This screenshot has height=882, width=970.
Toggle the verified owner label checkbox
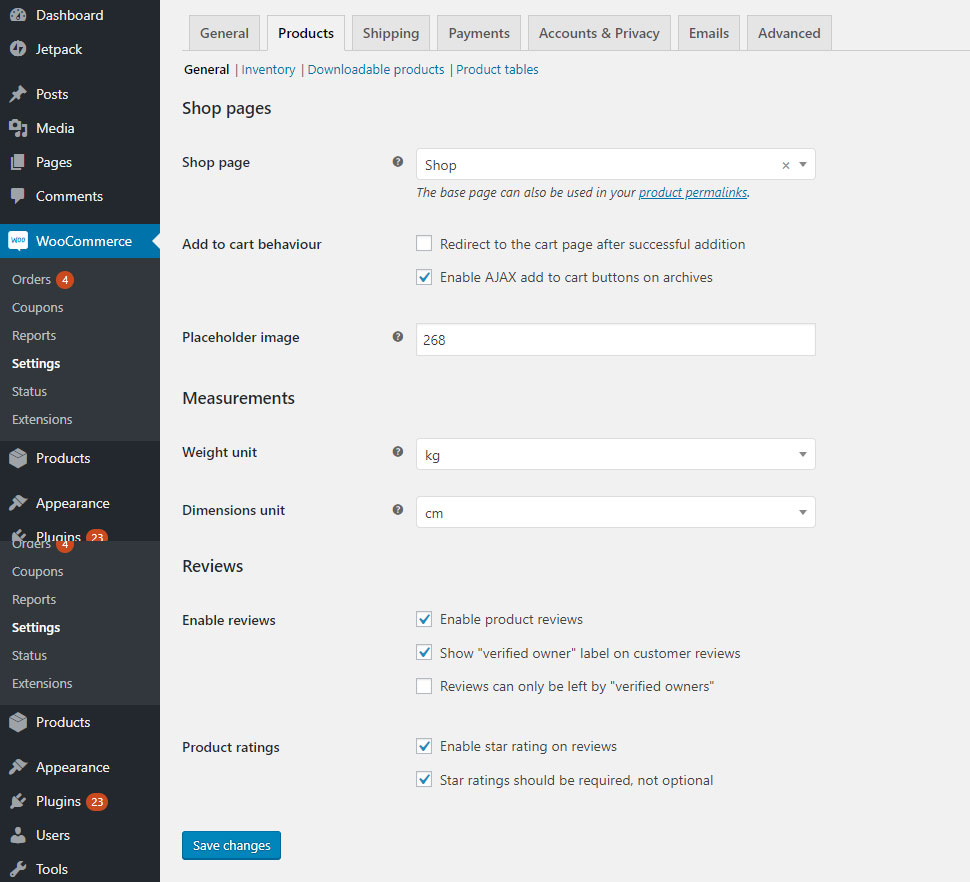tap(424, 652)
